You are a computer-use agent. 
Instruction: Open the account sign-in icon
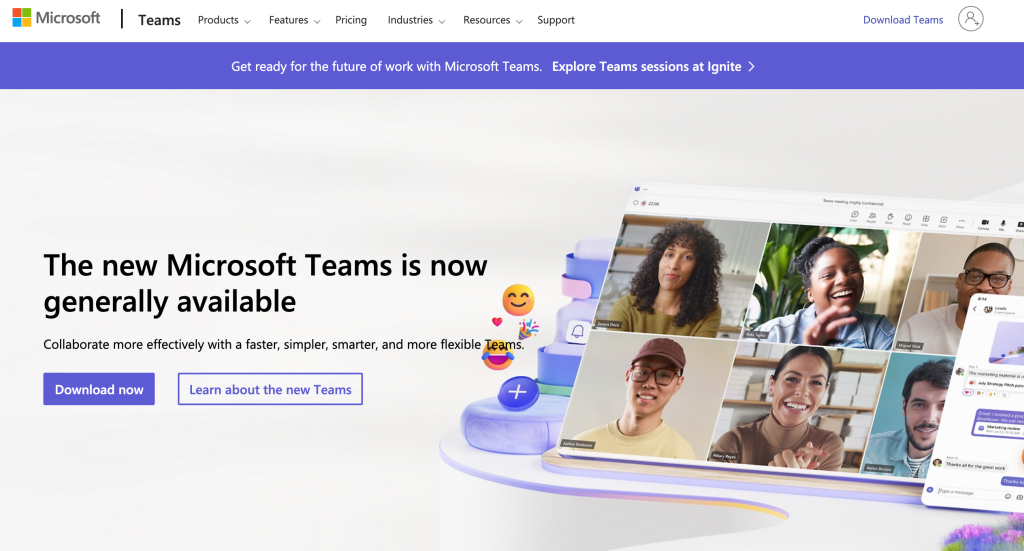click(970, 19)
